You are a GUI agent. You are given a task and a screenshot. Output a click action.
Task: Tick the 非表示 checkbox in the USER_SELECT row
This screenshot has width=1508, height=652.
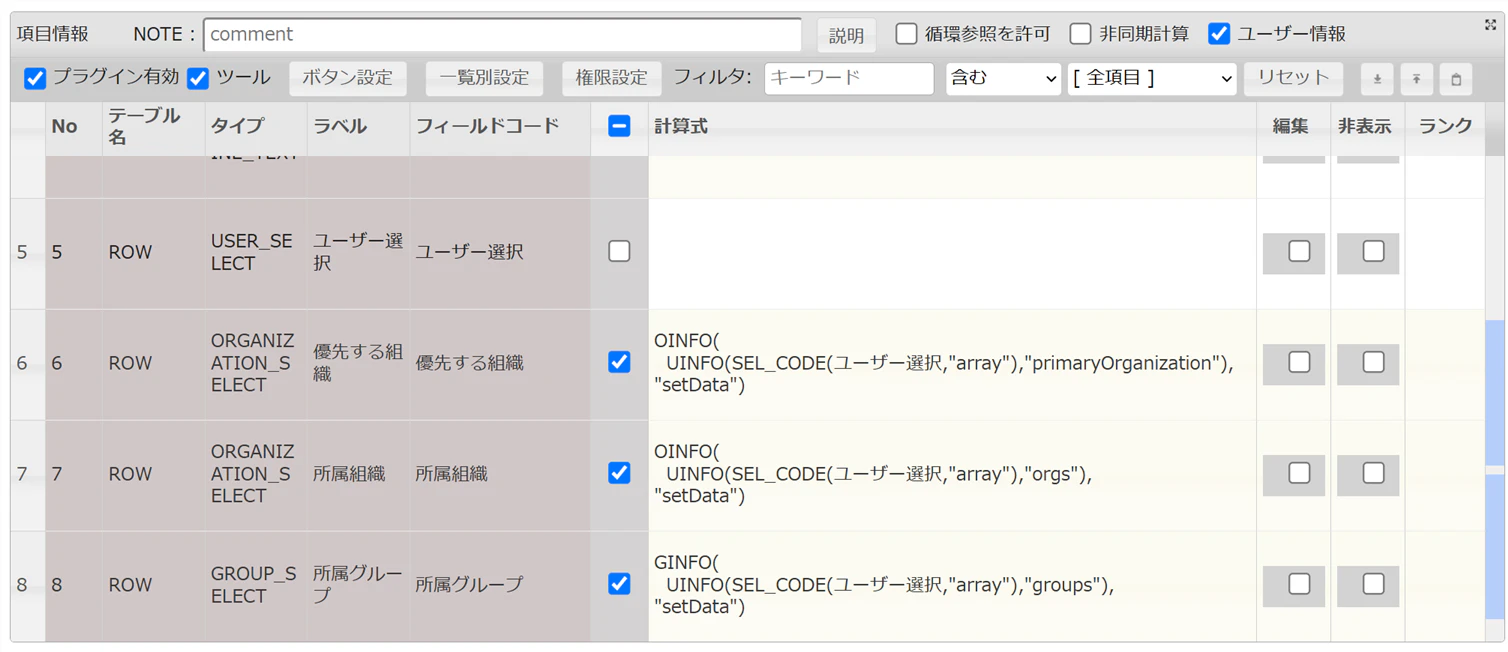(1373, 251)
